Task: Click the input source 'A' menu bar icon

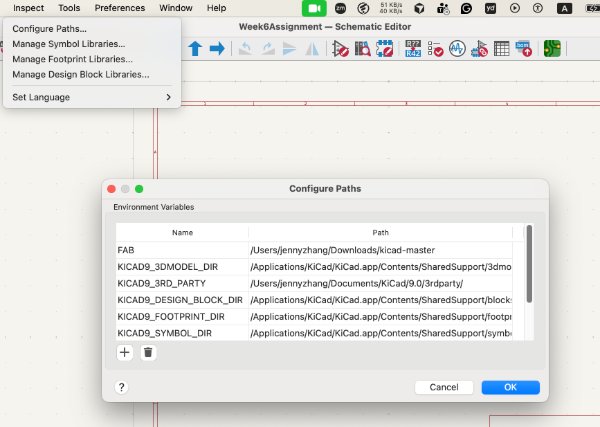Action: (x=564, y=8)
